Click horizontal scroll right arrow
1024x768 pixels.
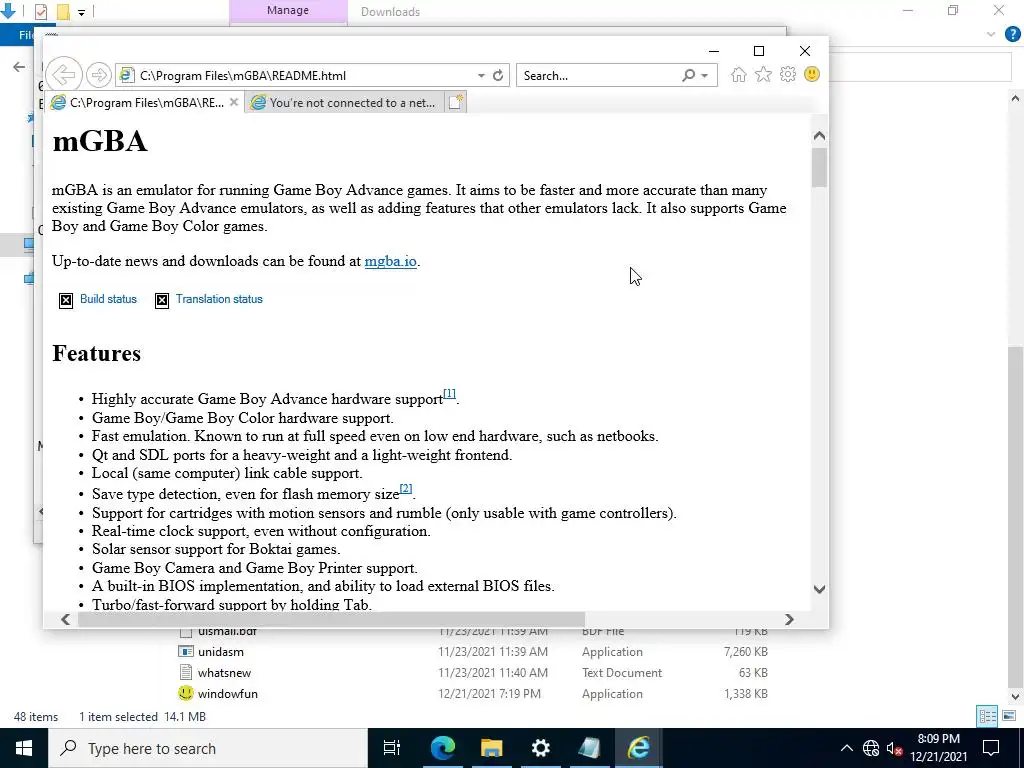(x=789, y=619)
